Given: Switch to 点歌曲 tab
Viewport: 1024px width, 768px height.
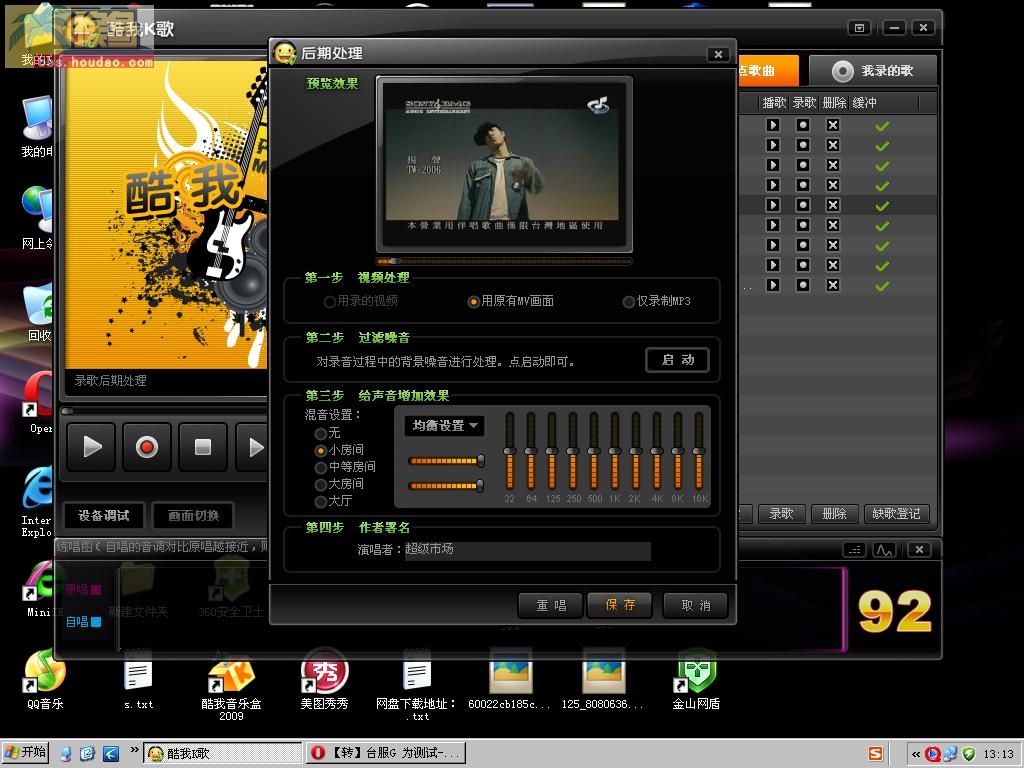Looking at the screenshot, I should coord(768,71).
